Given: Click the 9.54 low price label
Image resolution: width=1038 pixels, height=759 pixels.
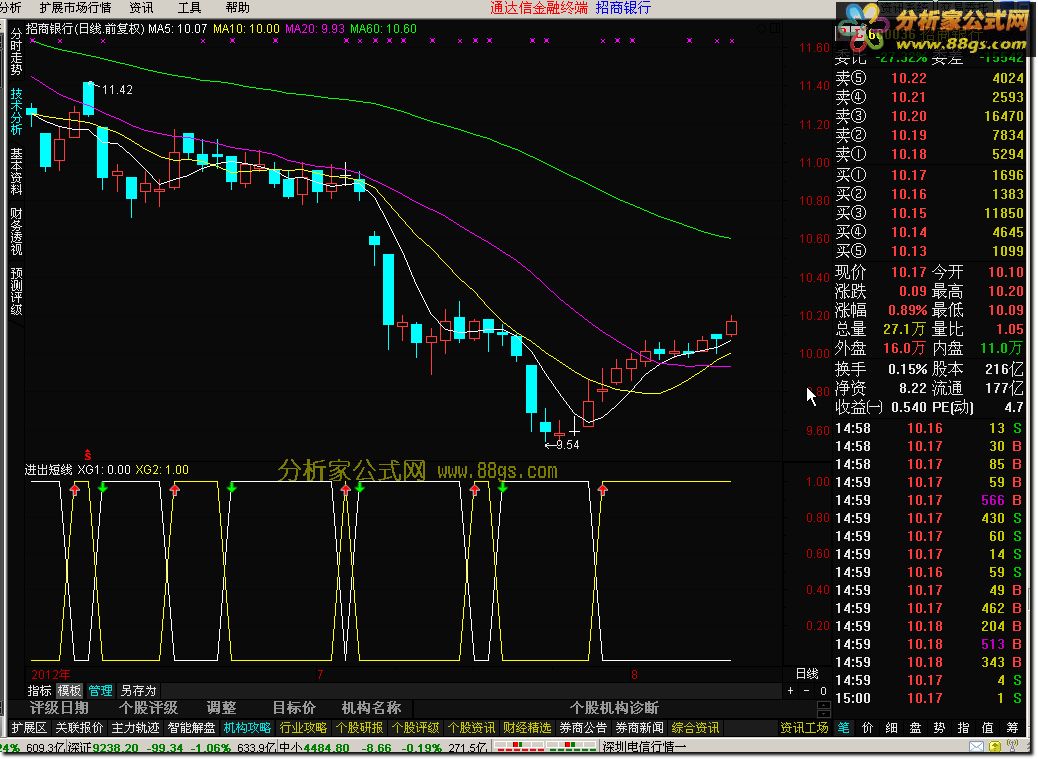Looking at the screenshot, I should [567, 445].
